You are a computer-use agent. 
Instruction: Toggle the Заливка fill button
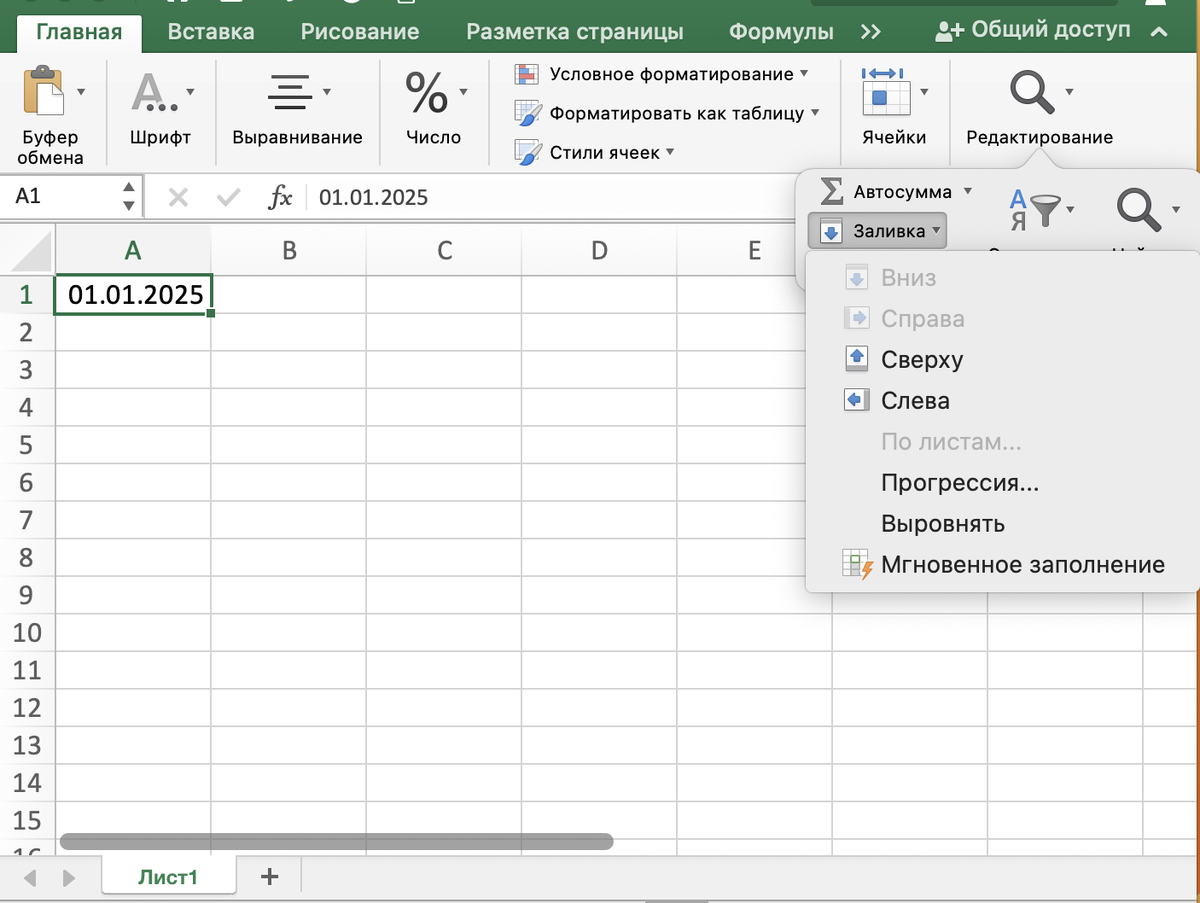(878, 231)
